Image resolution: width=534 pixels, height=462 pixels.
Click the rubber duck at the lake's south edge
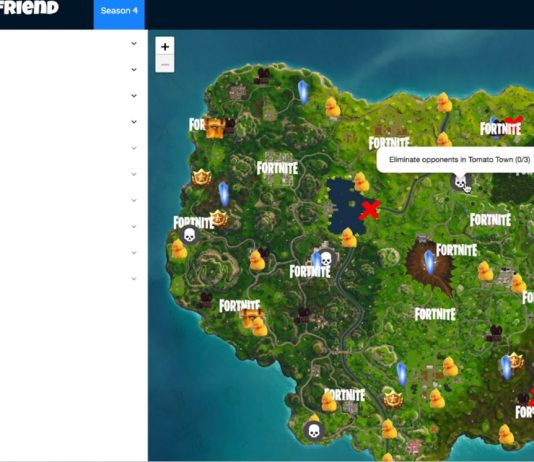[x=348, y=238]
